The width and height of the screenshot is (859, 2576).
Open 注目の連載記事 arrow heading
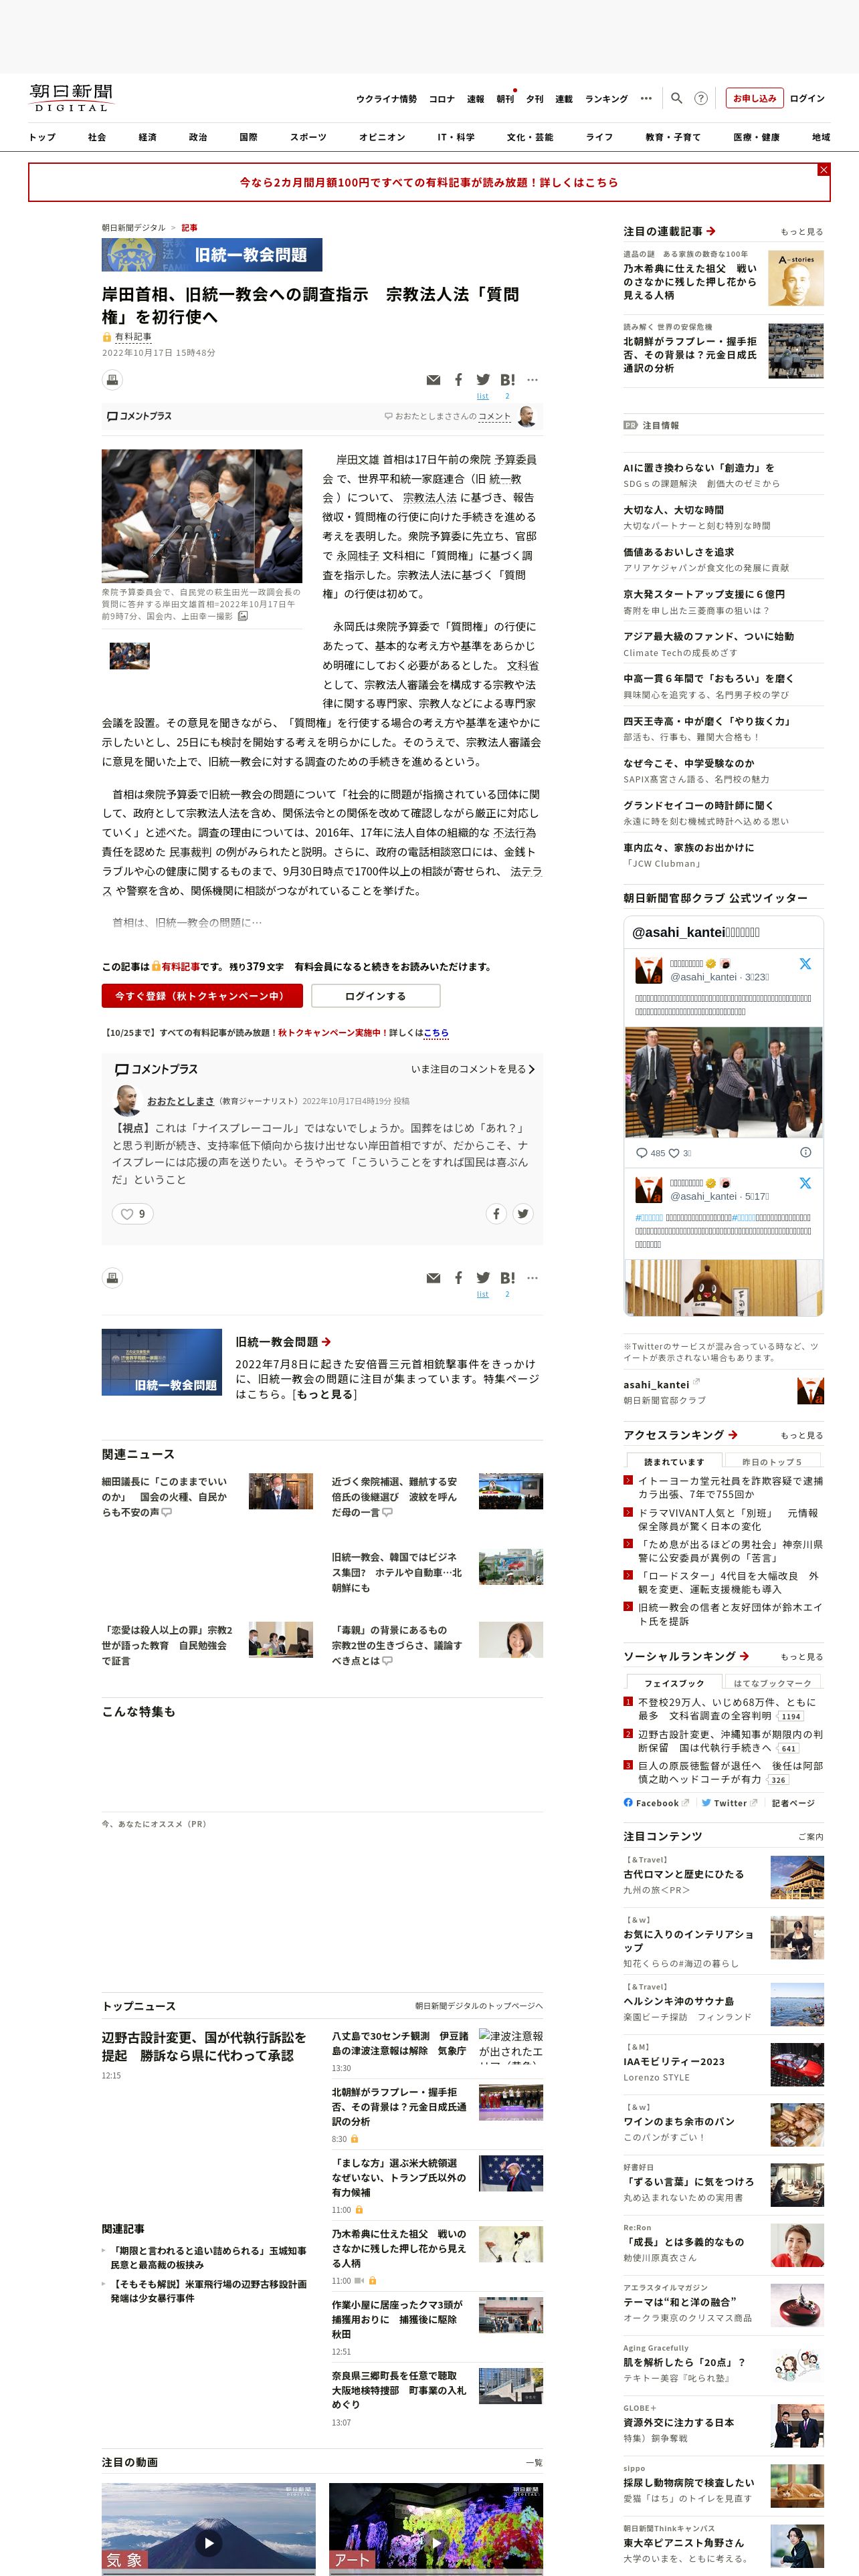point(669,231)
